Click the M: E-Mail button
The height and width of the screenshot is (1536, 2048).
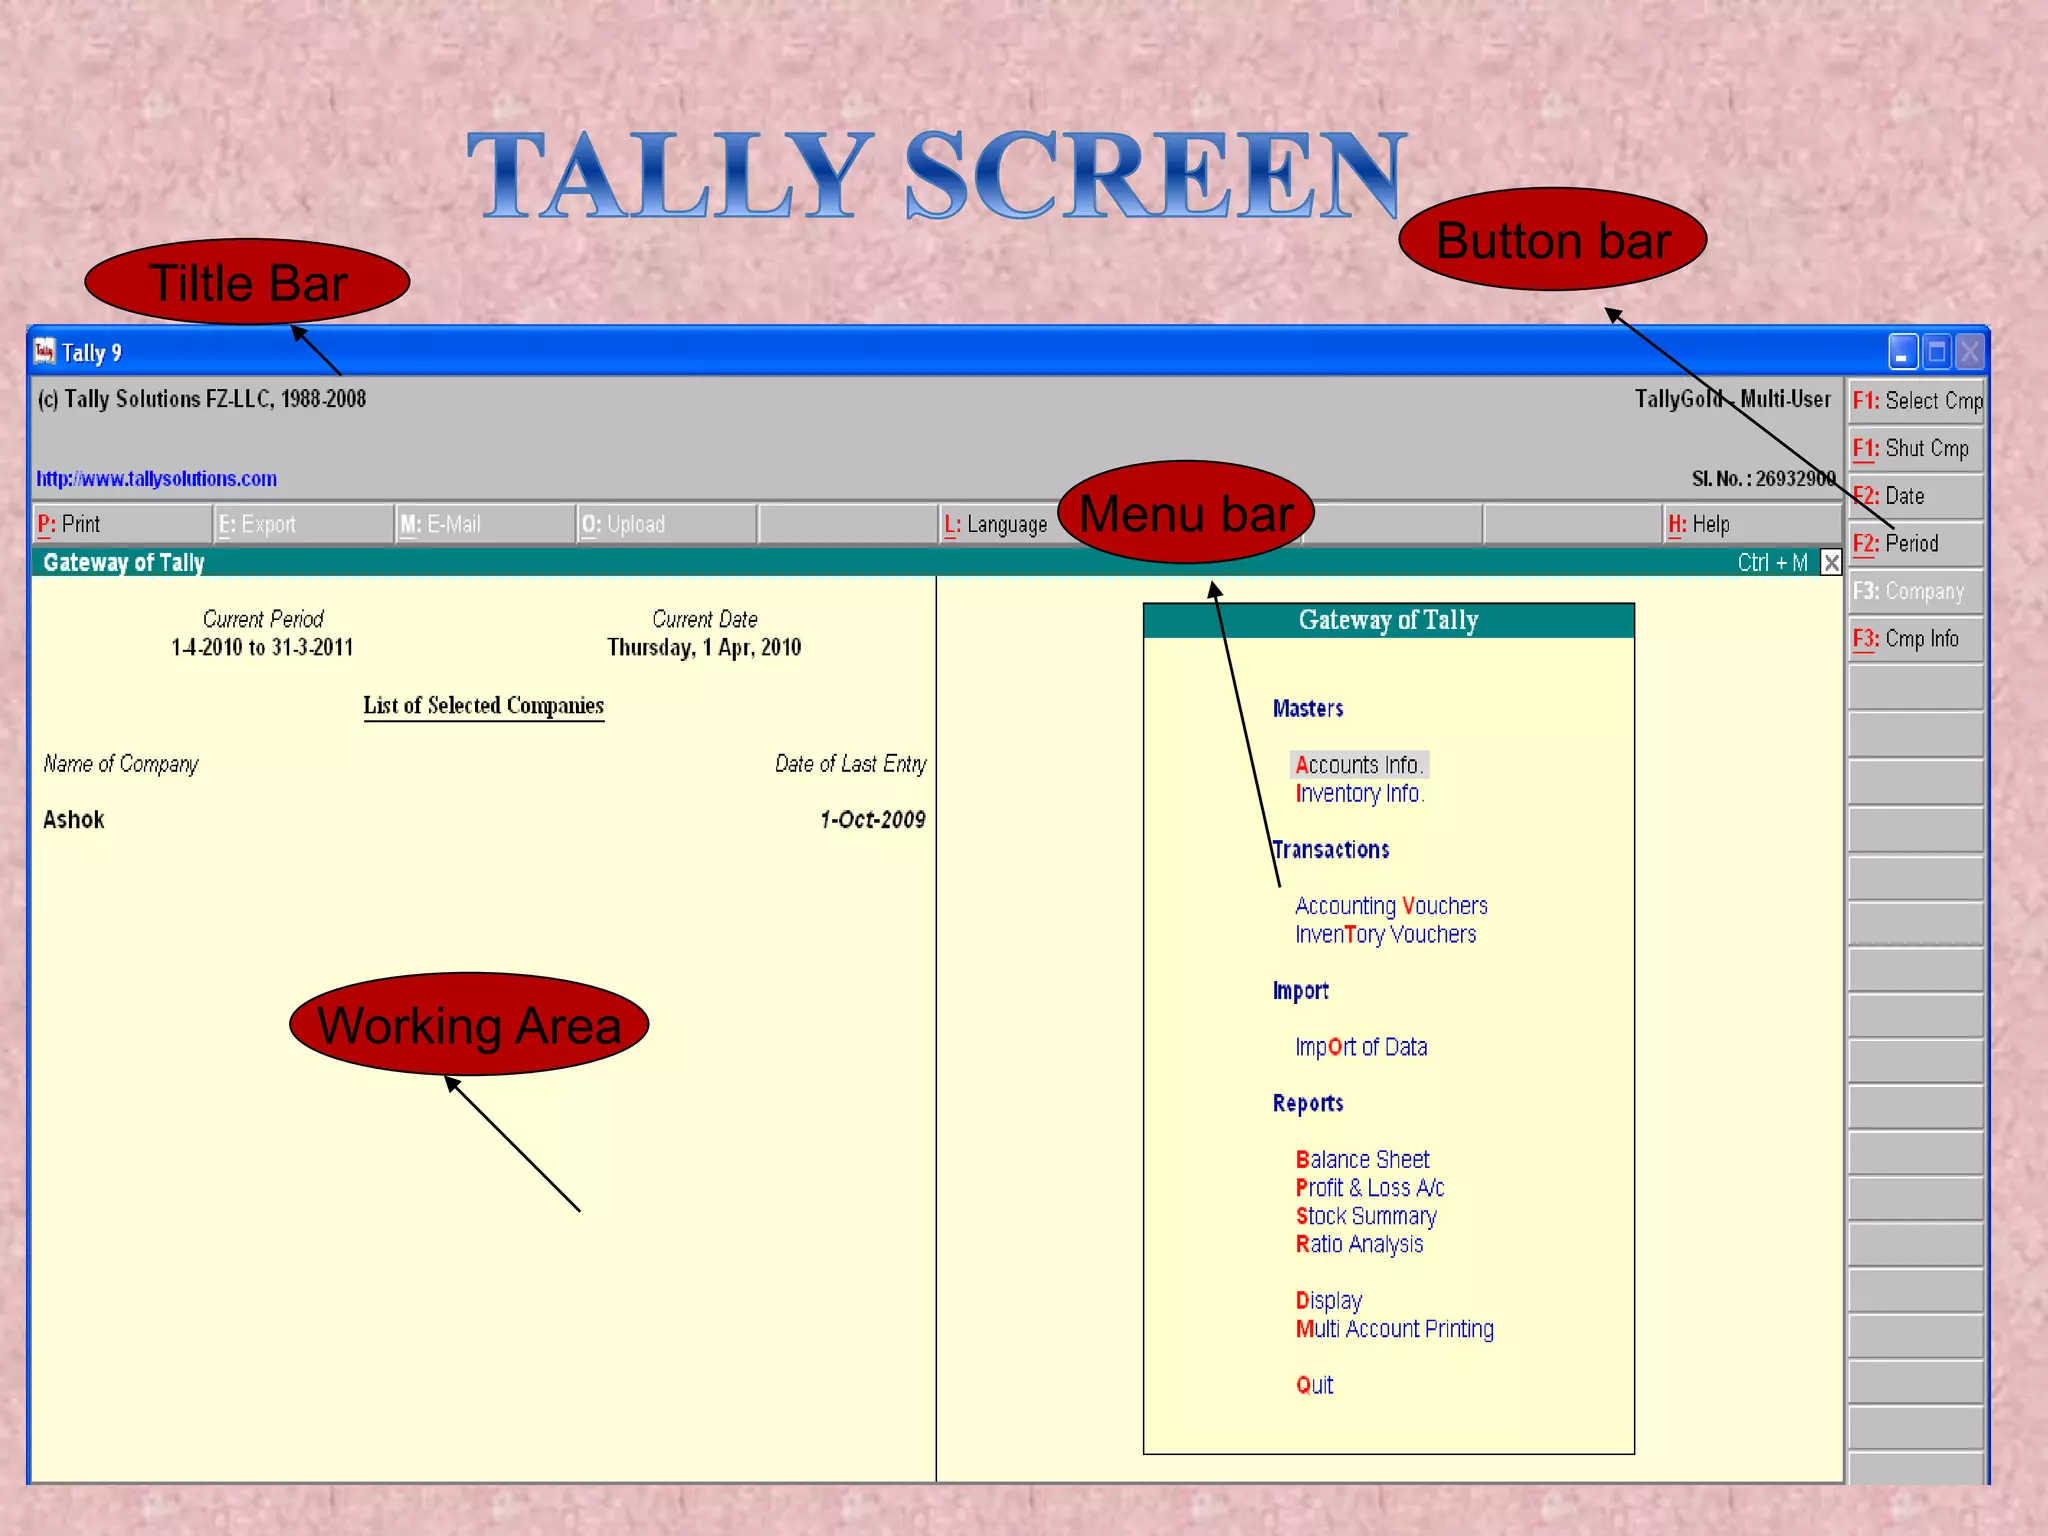[x=485, y=524]
